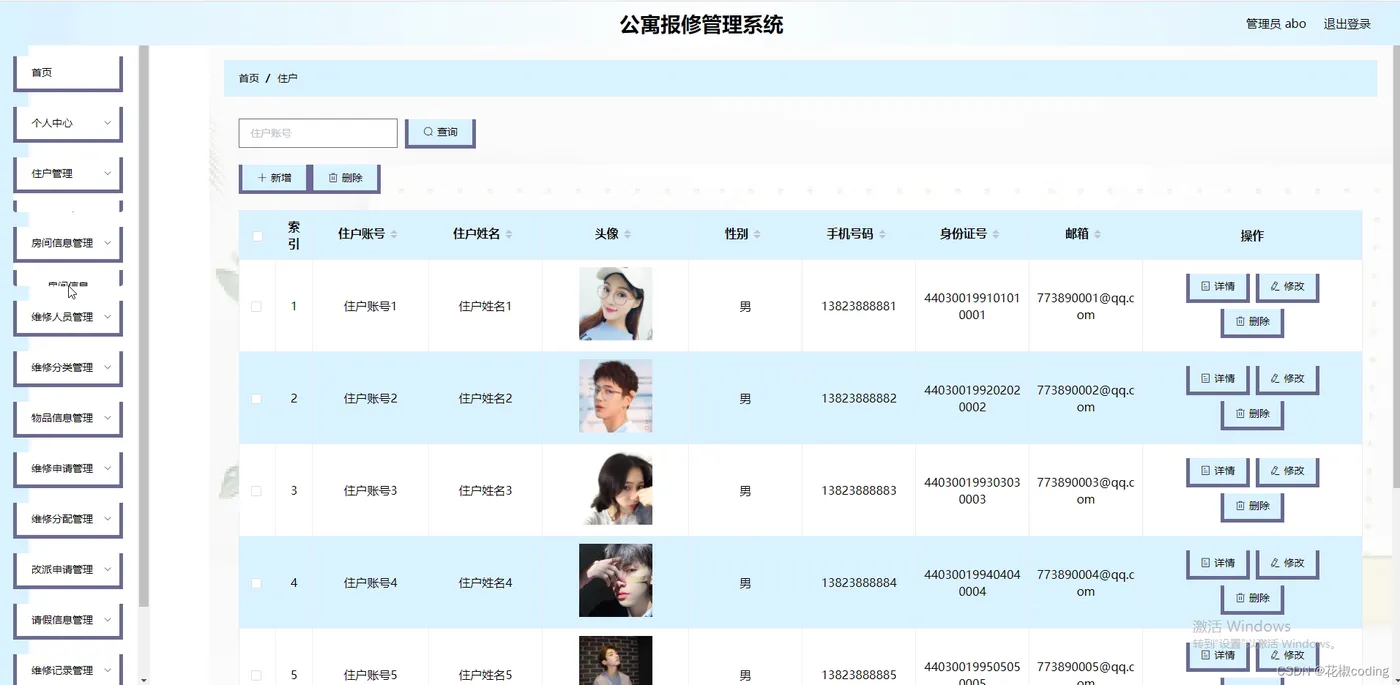Sort by 住户姓名 column sort icon
This screenshot has height=685, width=1400.
point(509,234)
